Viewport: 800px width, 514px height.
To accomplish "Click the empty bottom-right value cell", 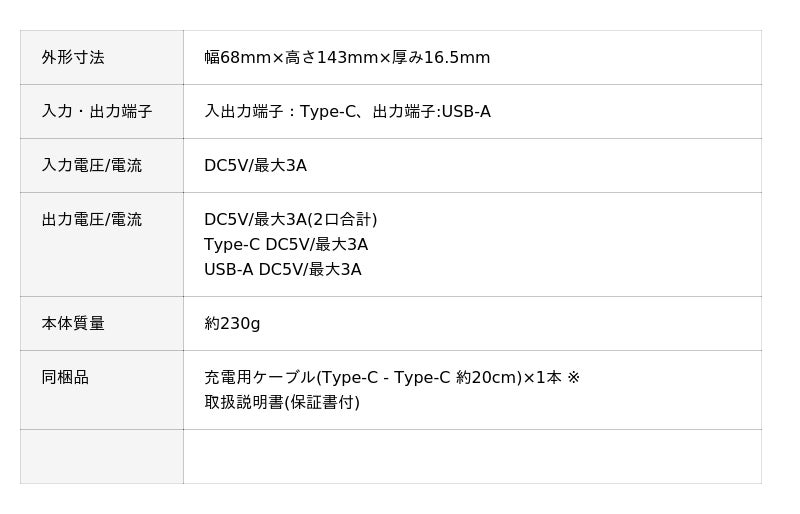I will [x=472, y=457].
